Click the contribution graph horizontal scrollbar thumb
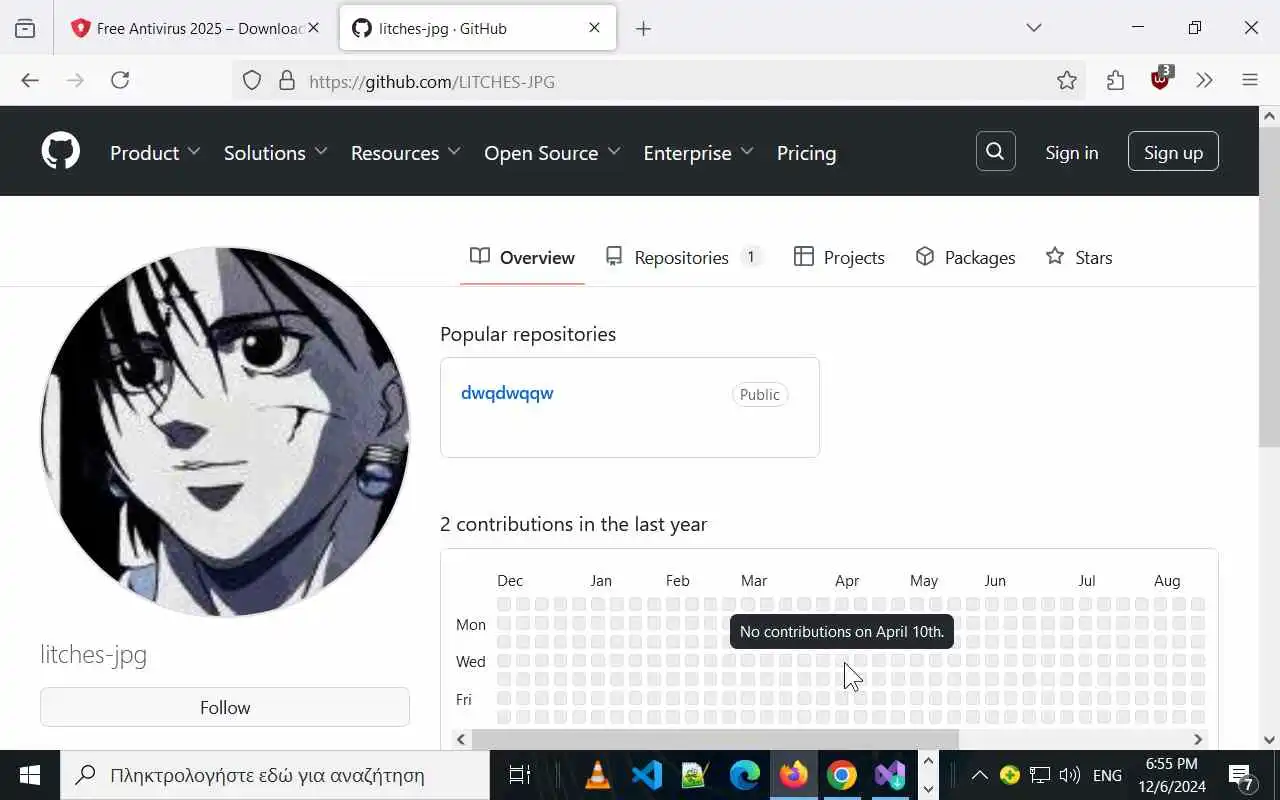 (x=715, y=739)
